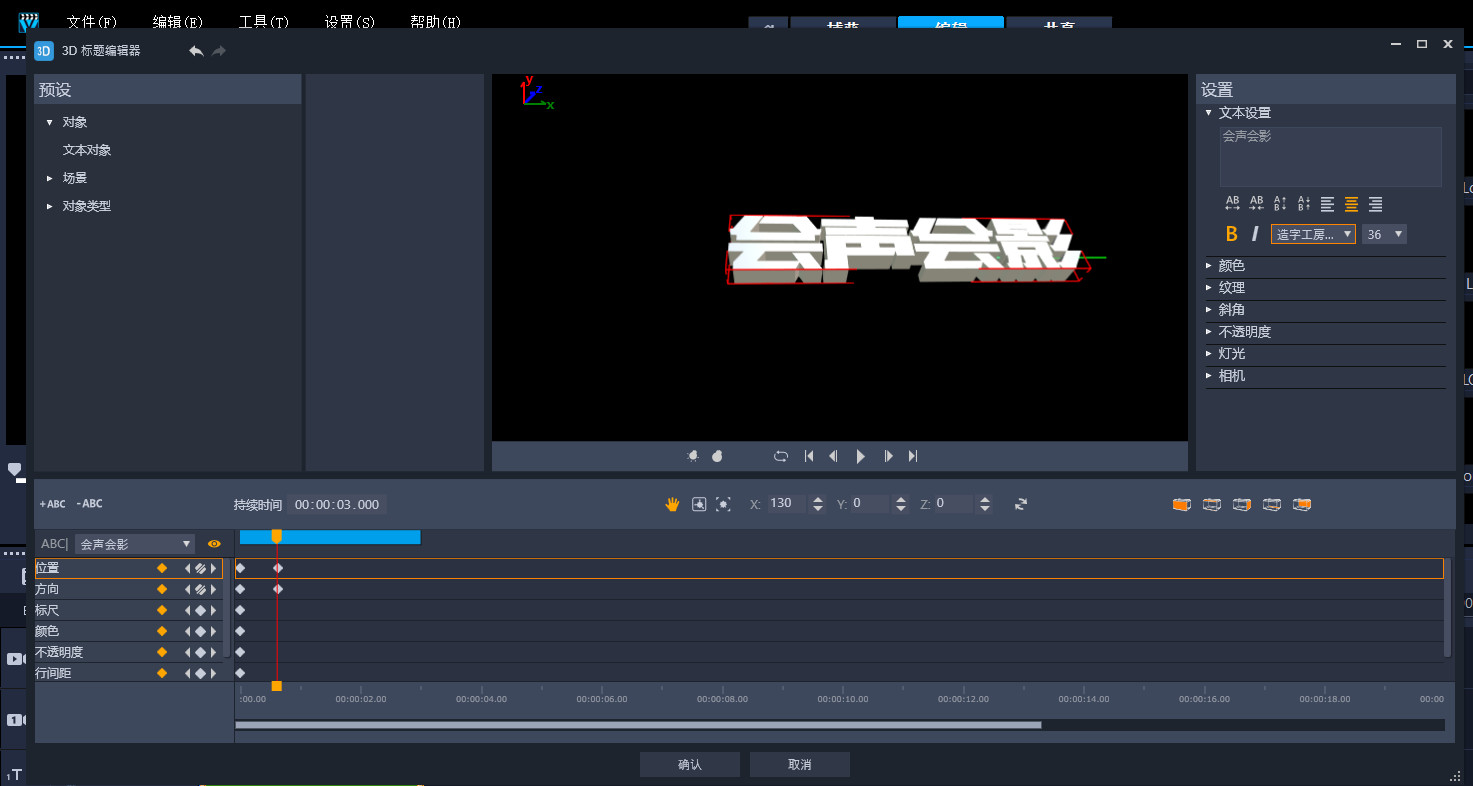Click the horizontal timeline scrollbar
The height and width of the screenshot is (786, 1473).
pos(638,725)
